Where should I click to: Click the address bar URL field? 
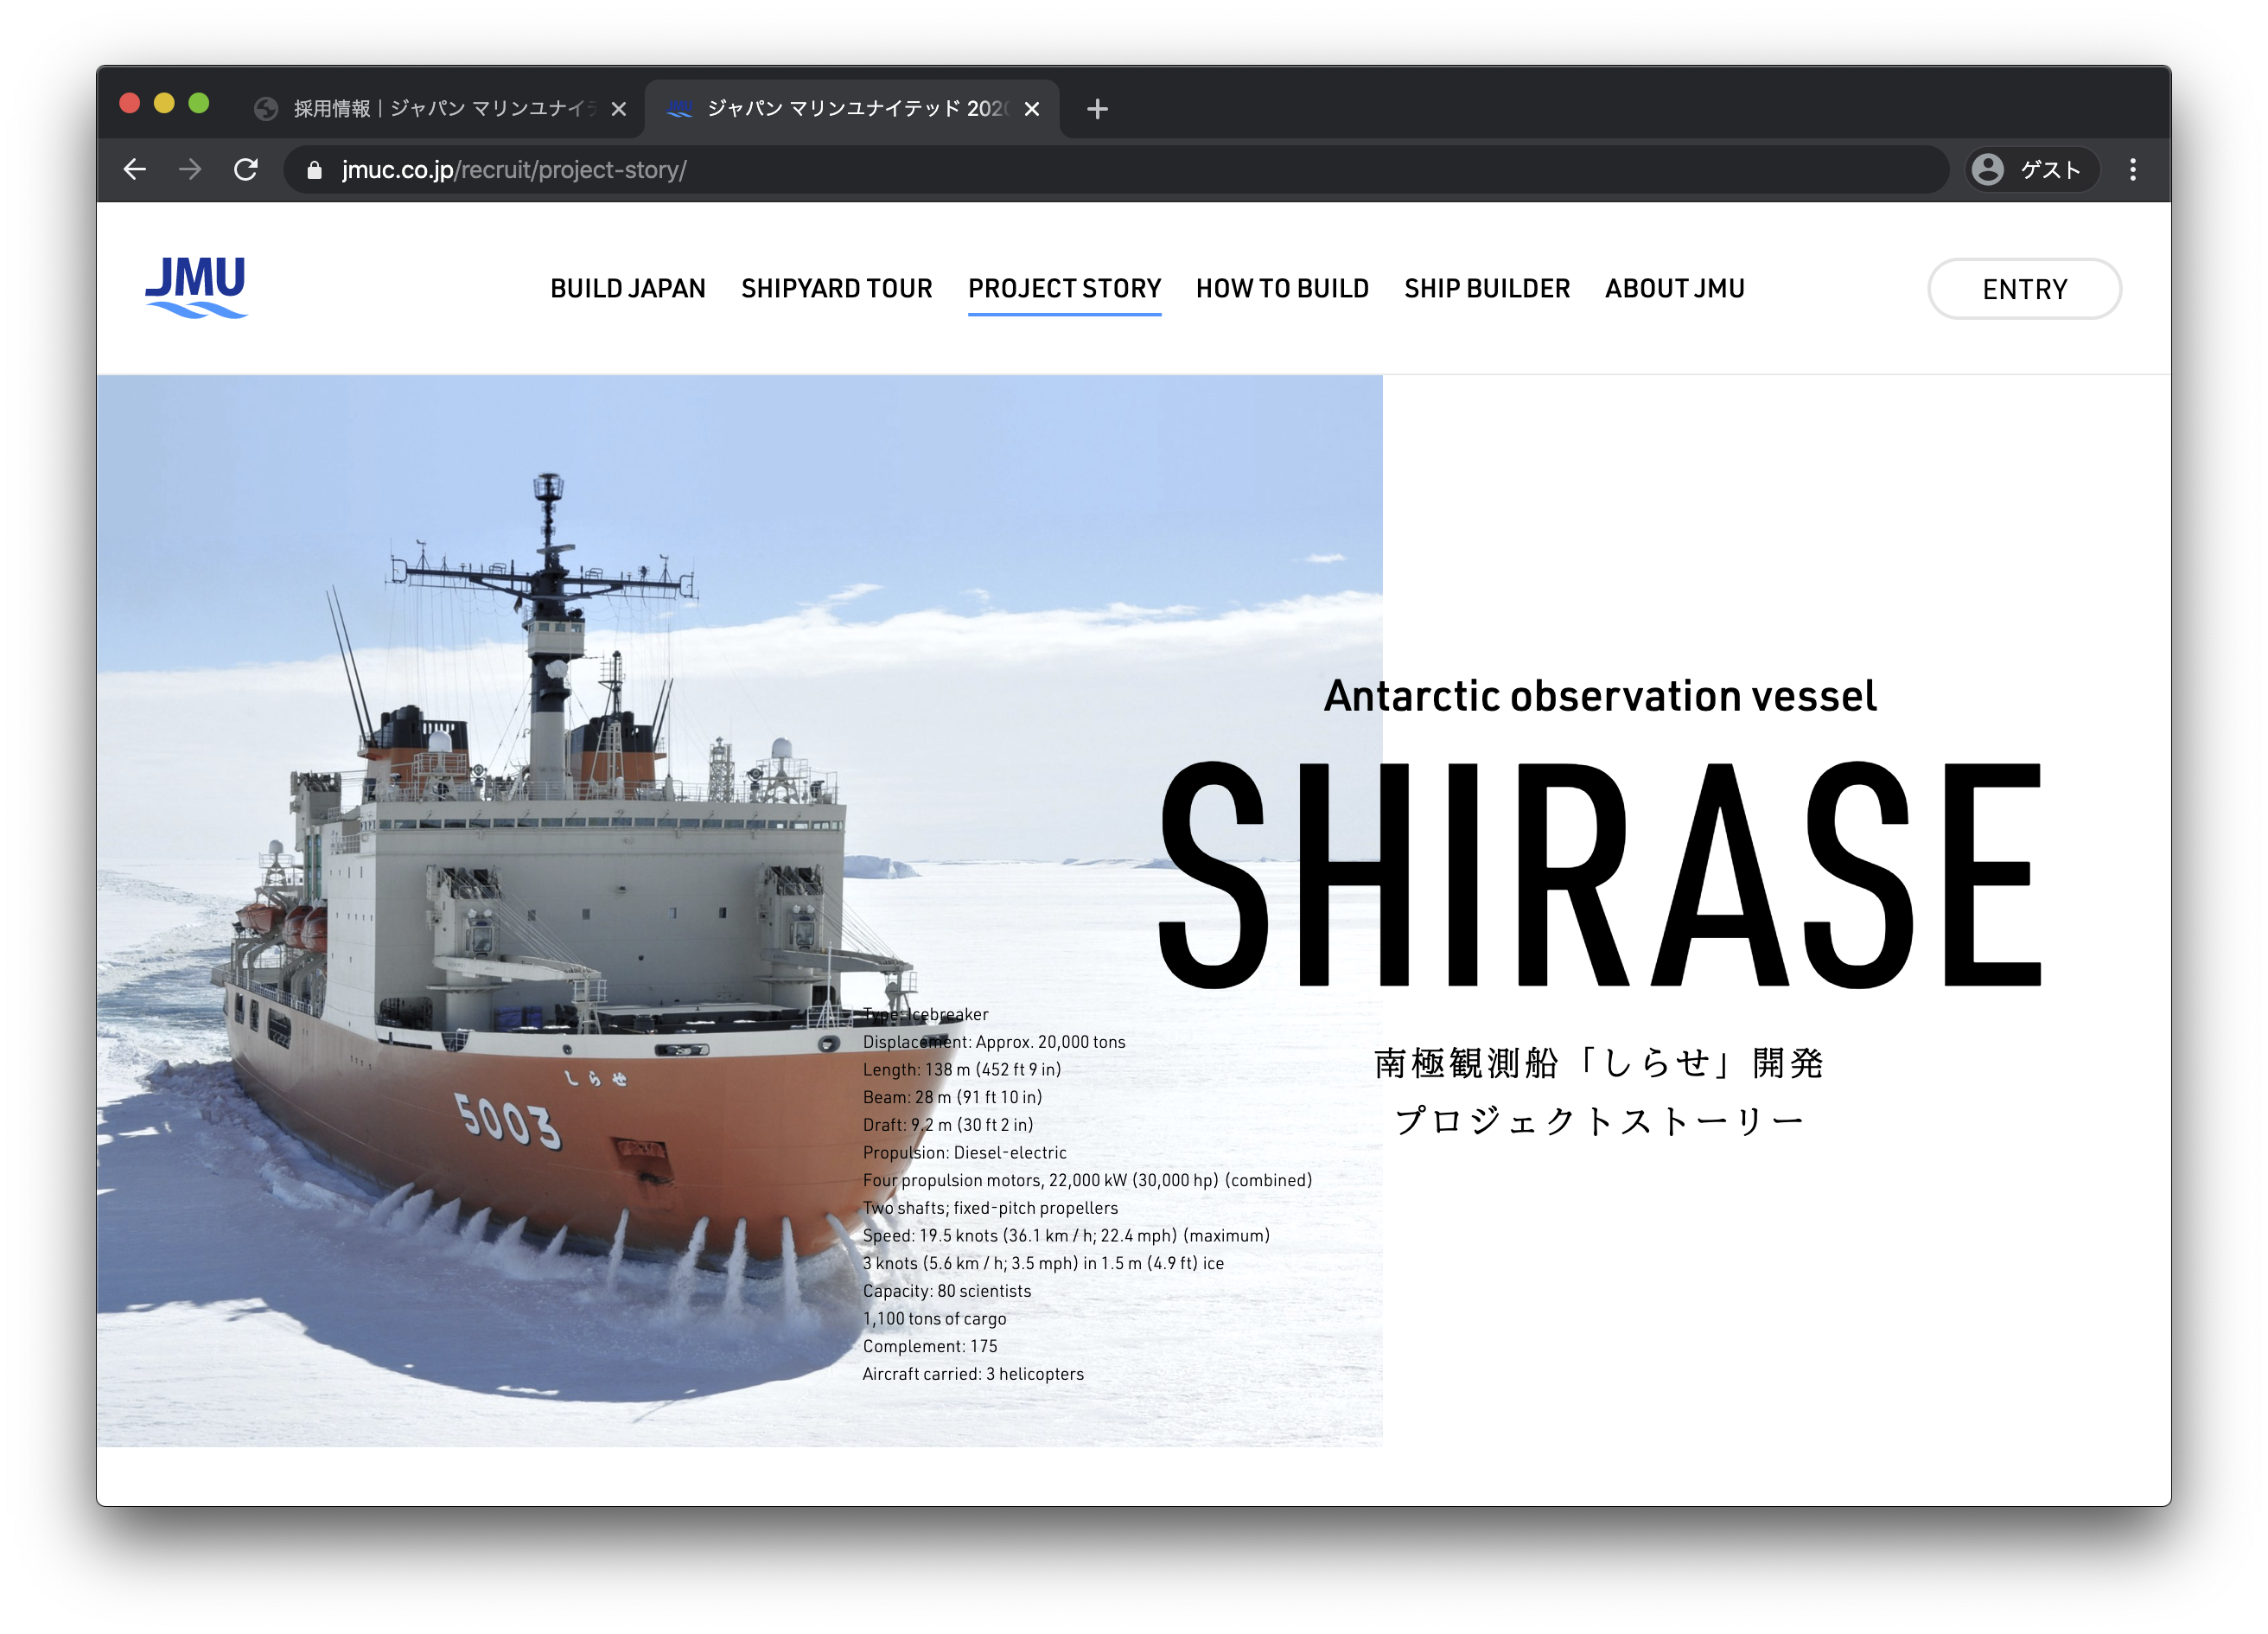tap(1117, 170)
